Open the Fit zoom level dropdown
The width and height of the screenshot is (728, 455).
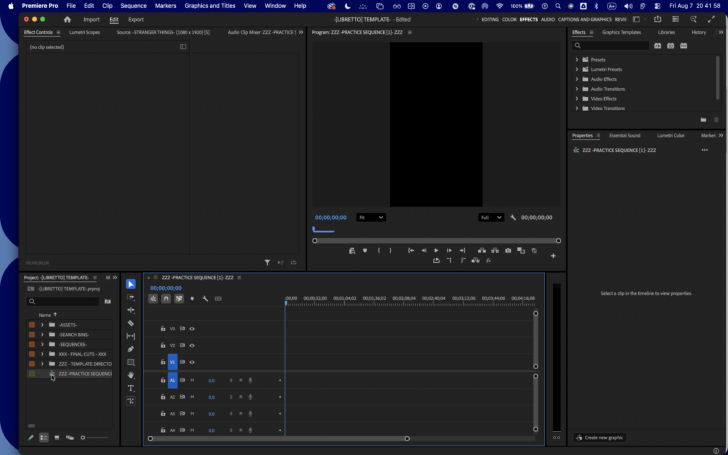370,217
